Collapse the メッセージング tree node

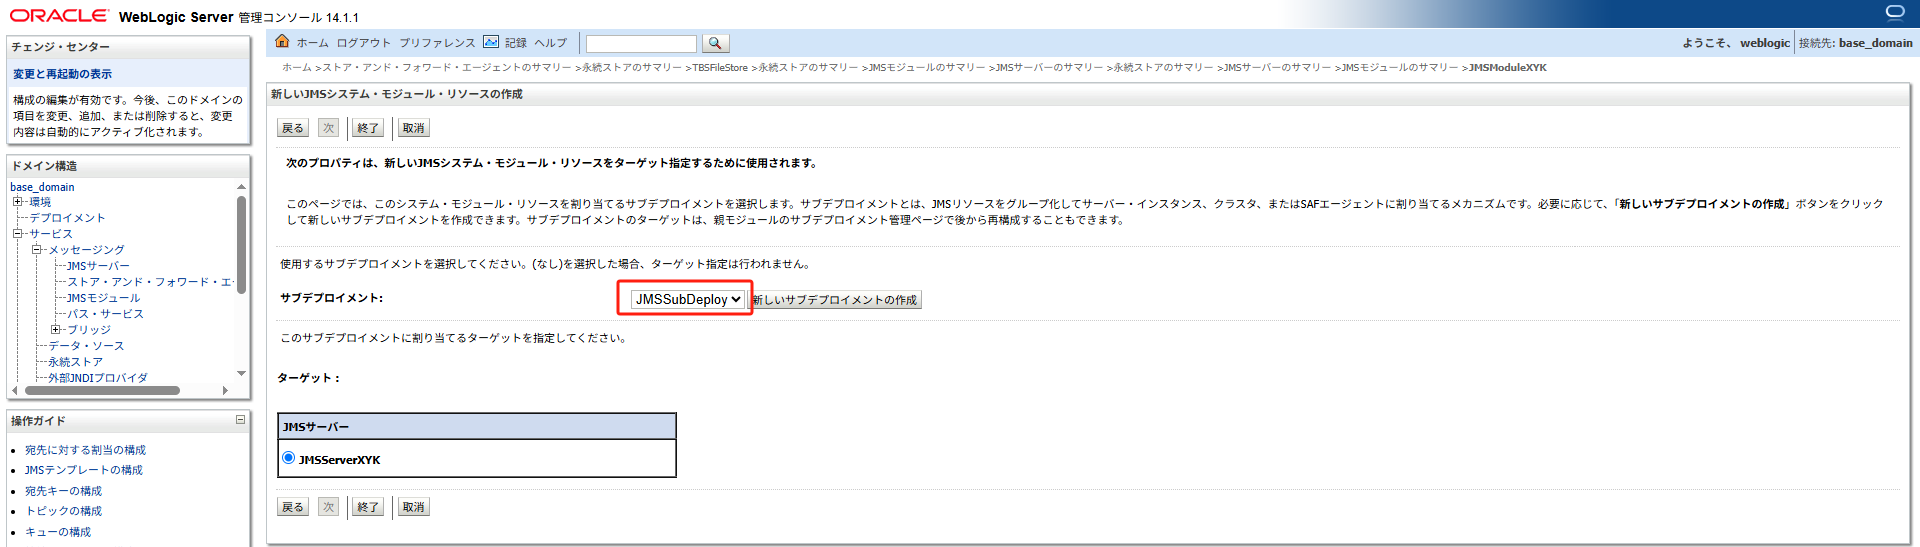(x=37, y=250)
